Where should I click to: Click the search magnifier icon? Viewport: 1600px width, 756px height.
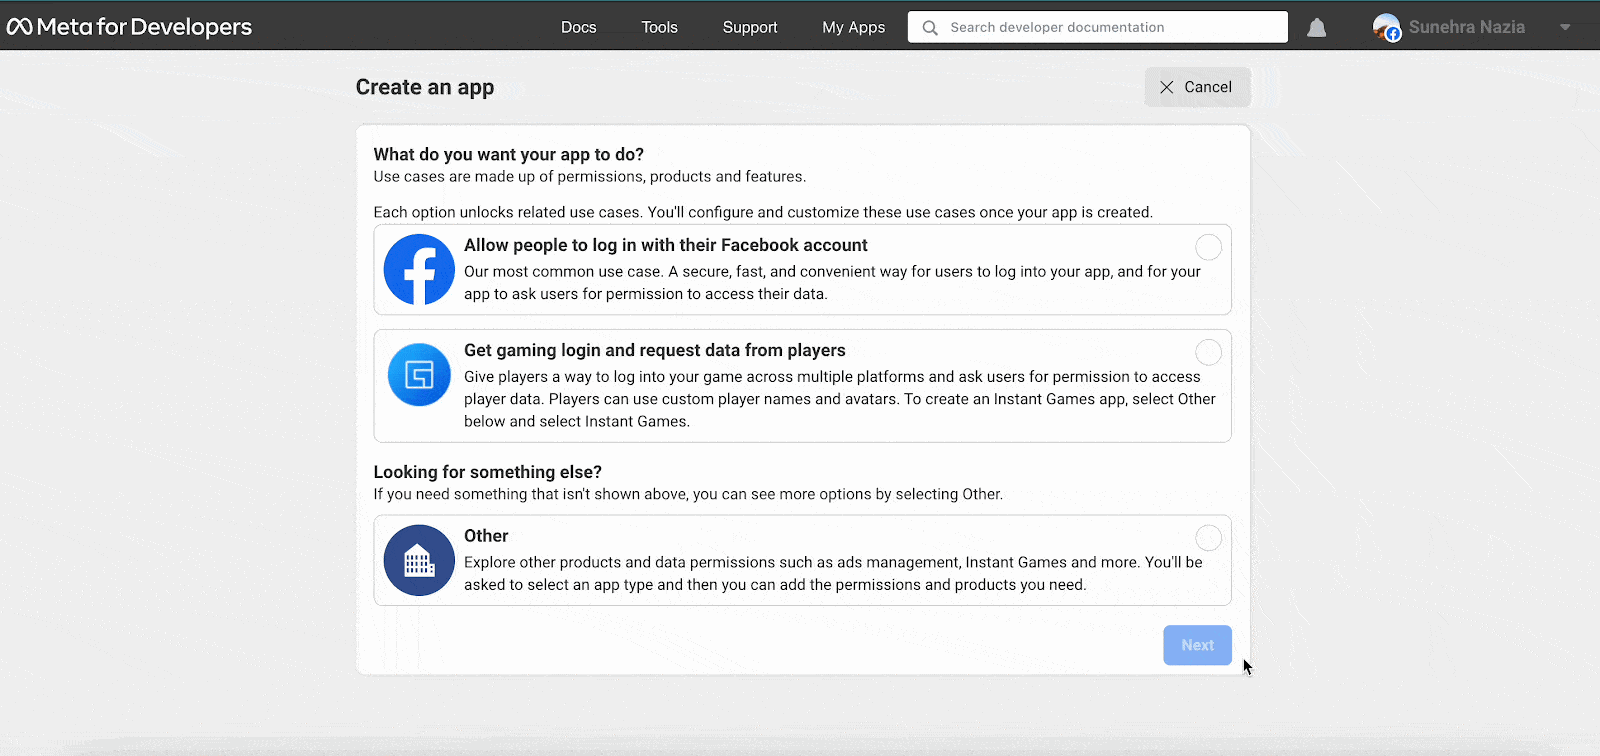click(930, 28)
